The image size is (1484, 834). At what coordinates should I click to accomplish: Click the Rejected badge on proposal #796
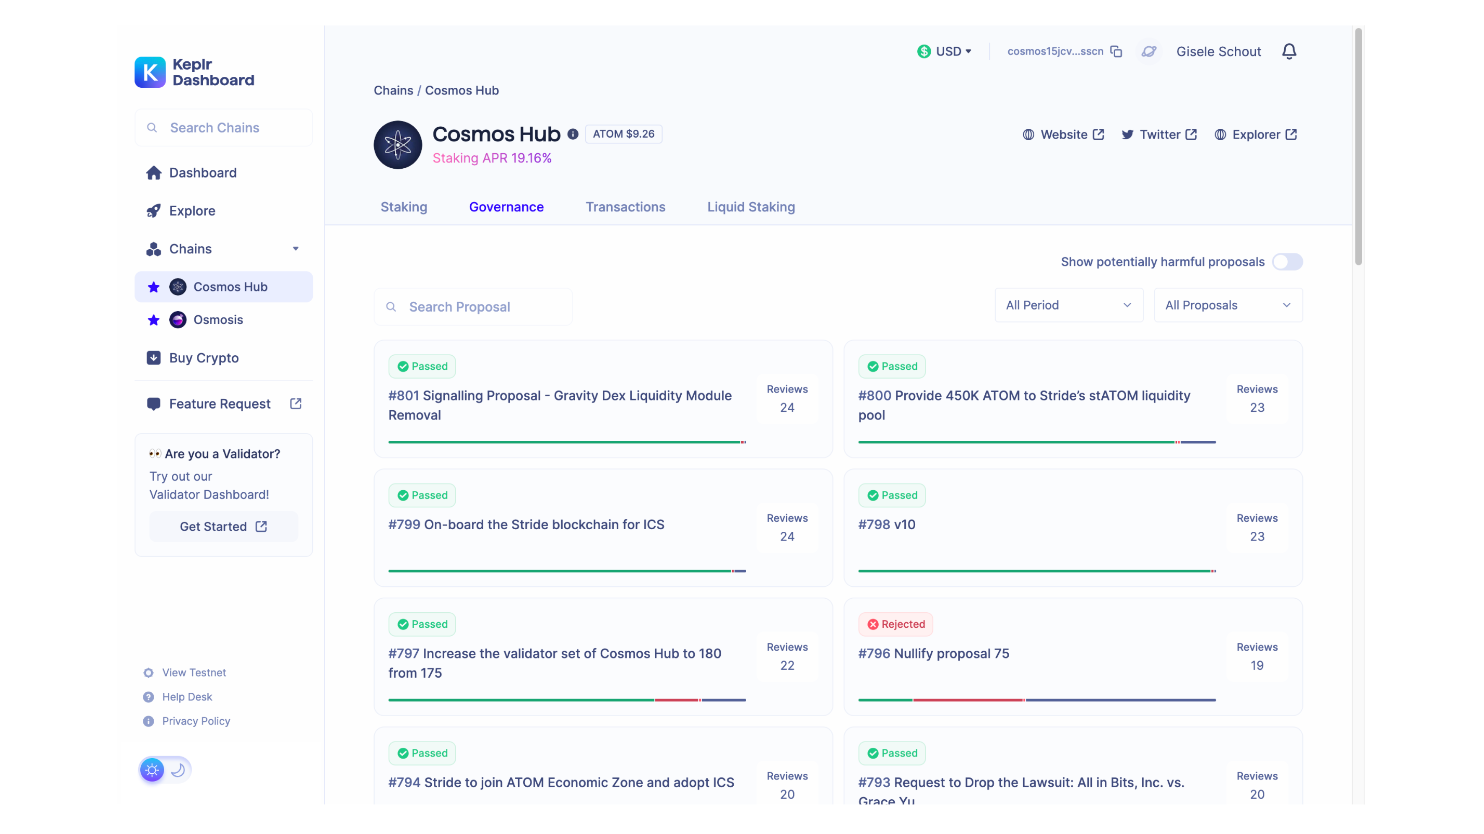896,624
